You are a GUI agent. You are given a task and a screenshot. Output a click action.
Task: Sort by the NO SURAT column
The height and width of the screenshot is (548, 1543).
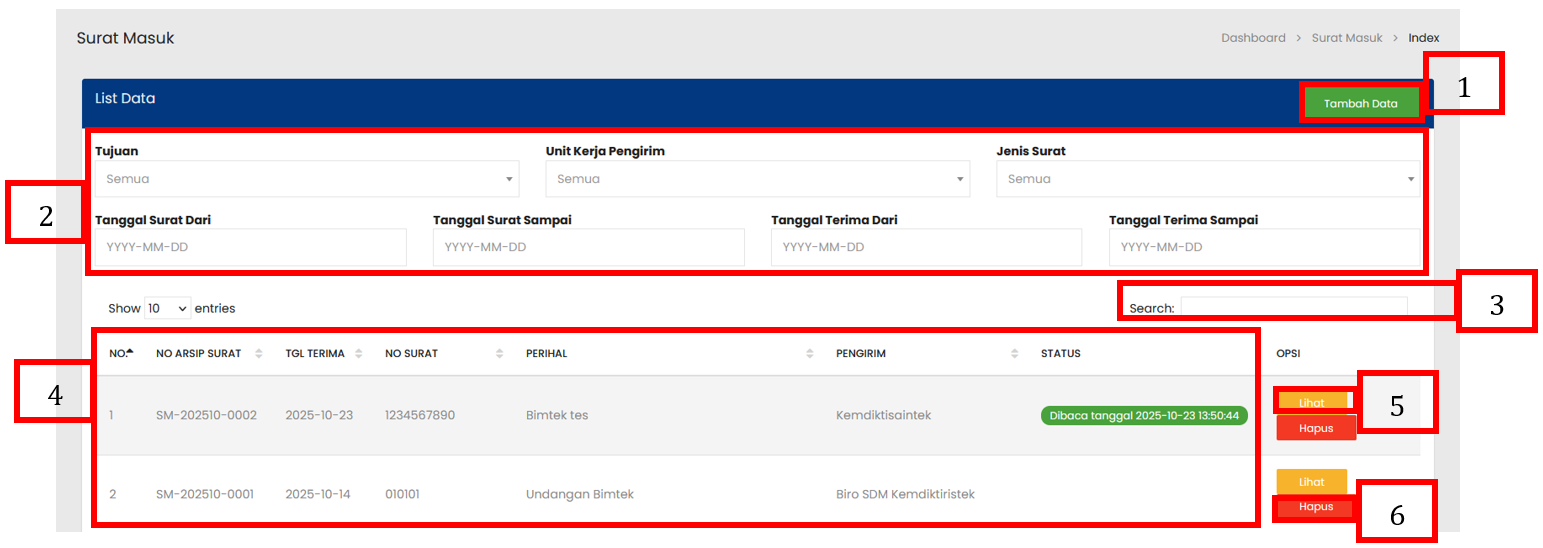tap(500, 353)
